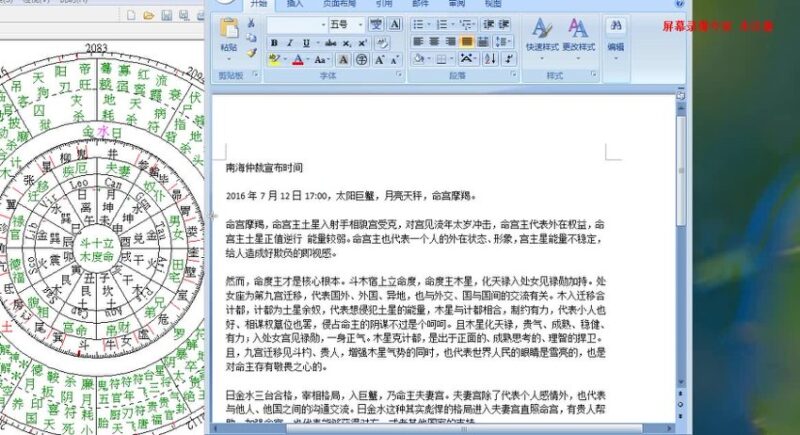This screenshot has width=800, height=435.
Task: Open the font (字体) dialog launcher
Action: pos(399,75)
